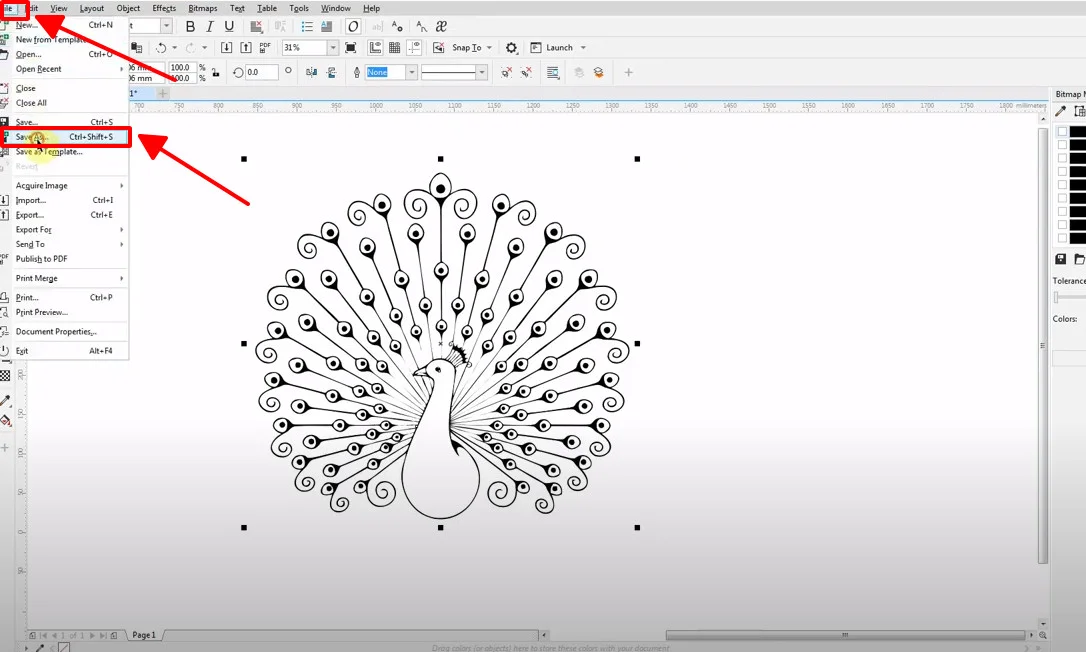Check the sixth color mask checkbox
Screen dimensions: 1086x652
(x=1062, y=198)
